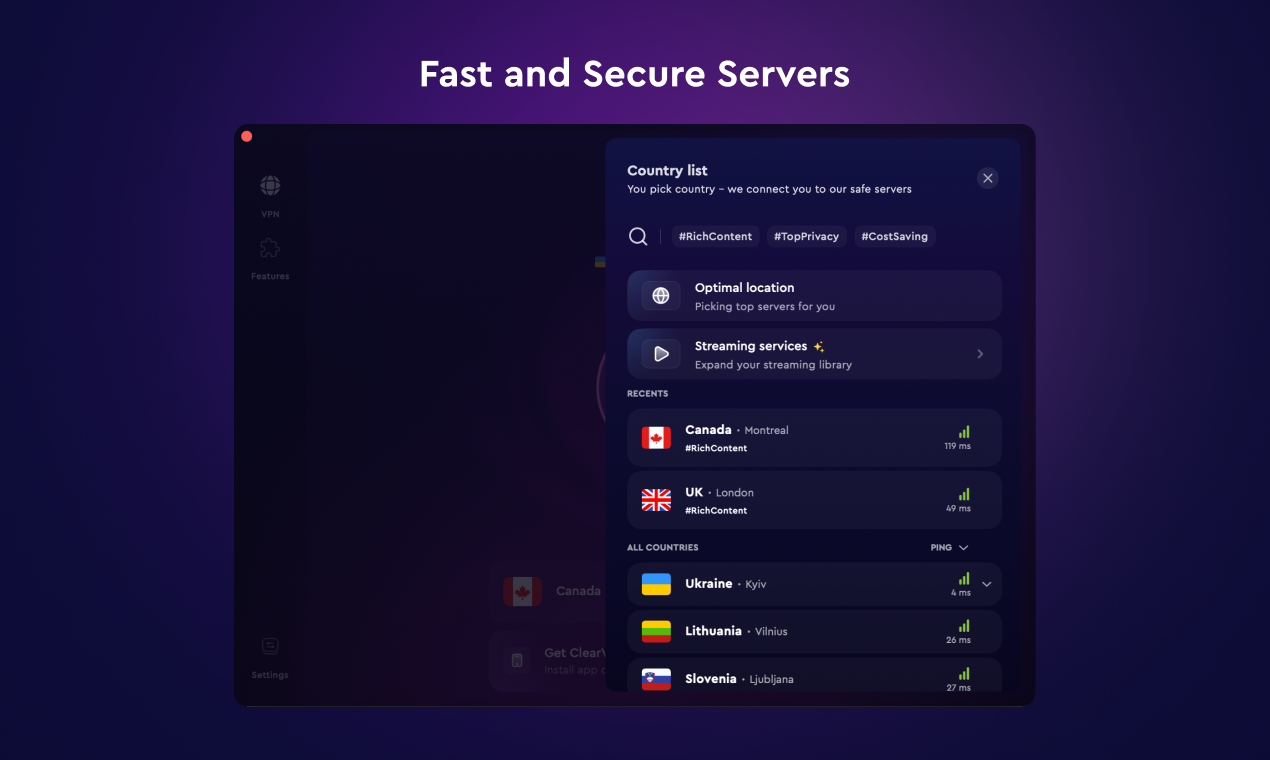
Task: Click the 119 ms signal indicator for Canada
Action: point(958,438)
